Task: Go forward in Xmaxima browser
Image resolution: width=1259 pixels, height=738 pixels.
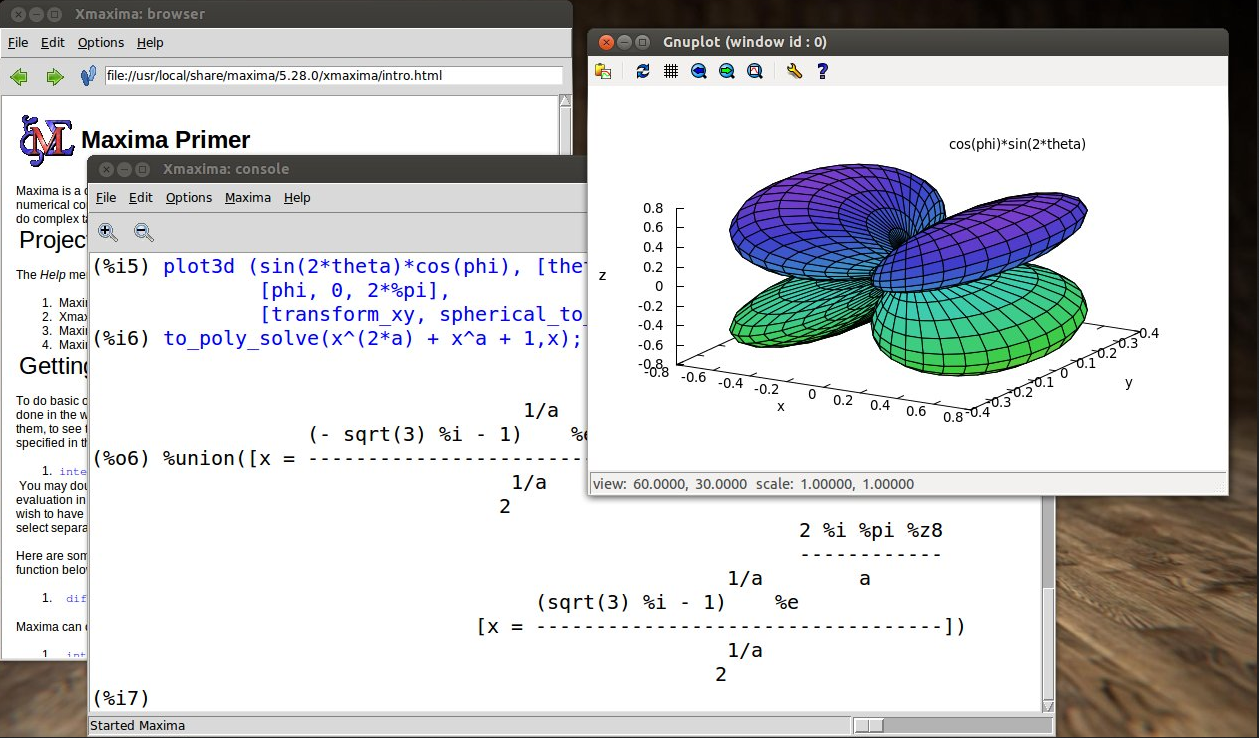Action: (55, 76)
